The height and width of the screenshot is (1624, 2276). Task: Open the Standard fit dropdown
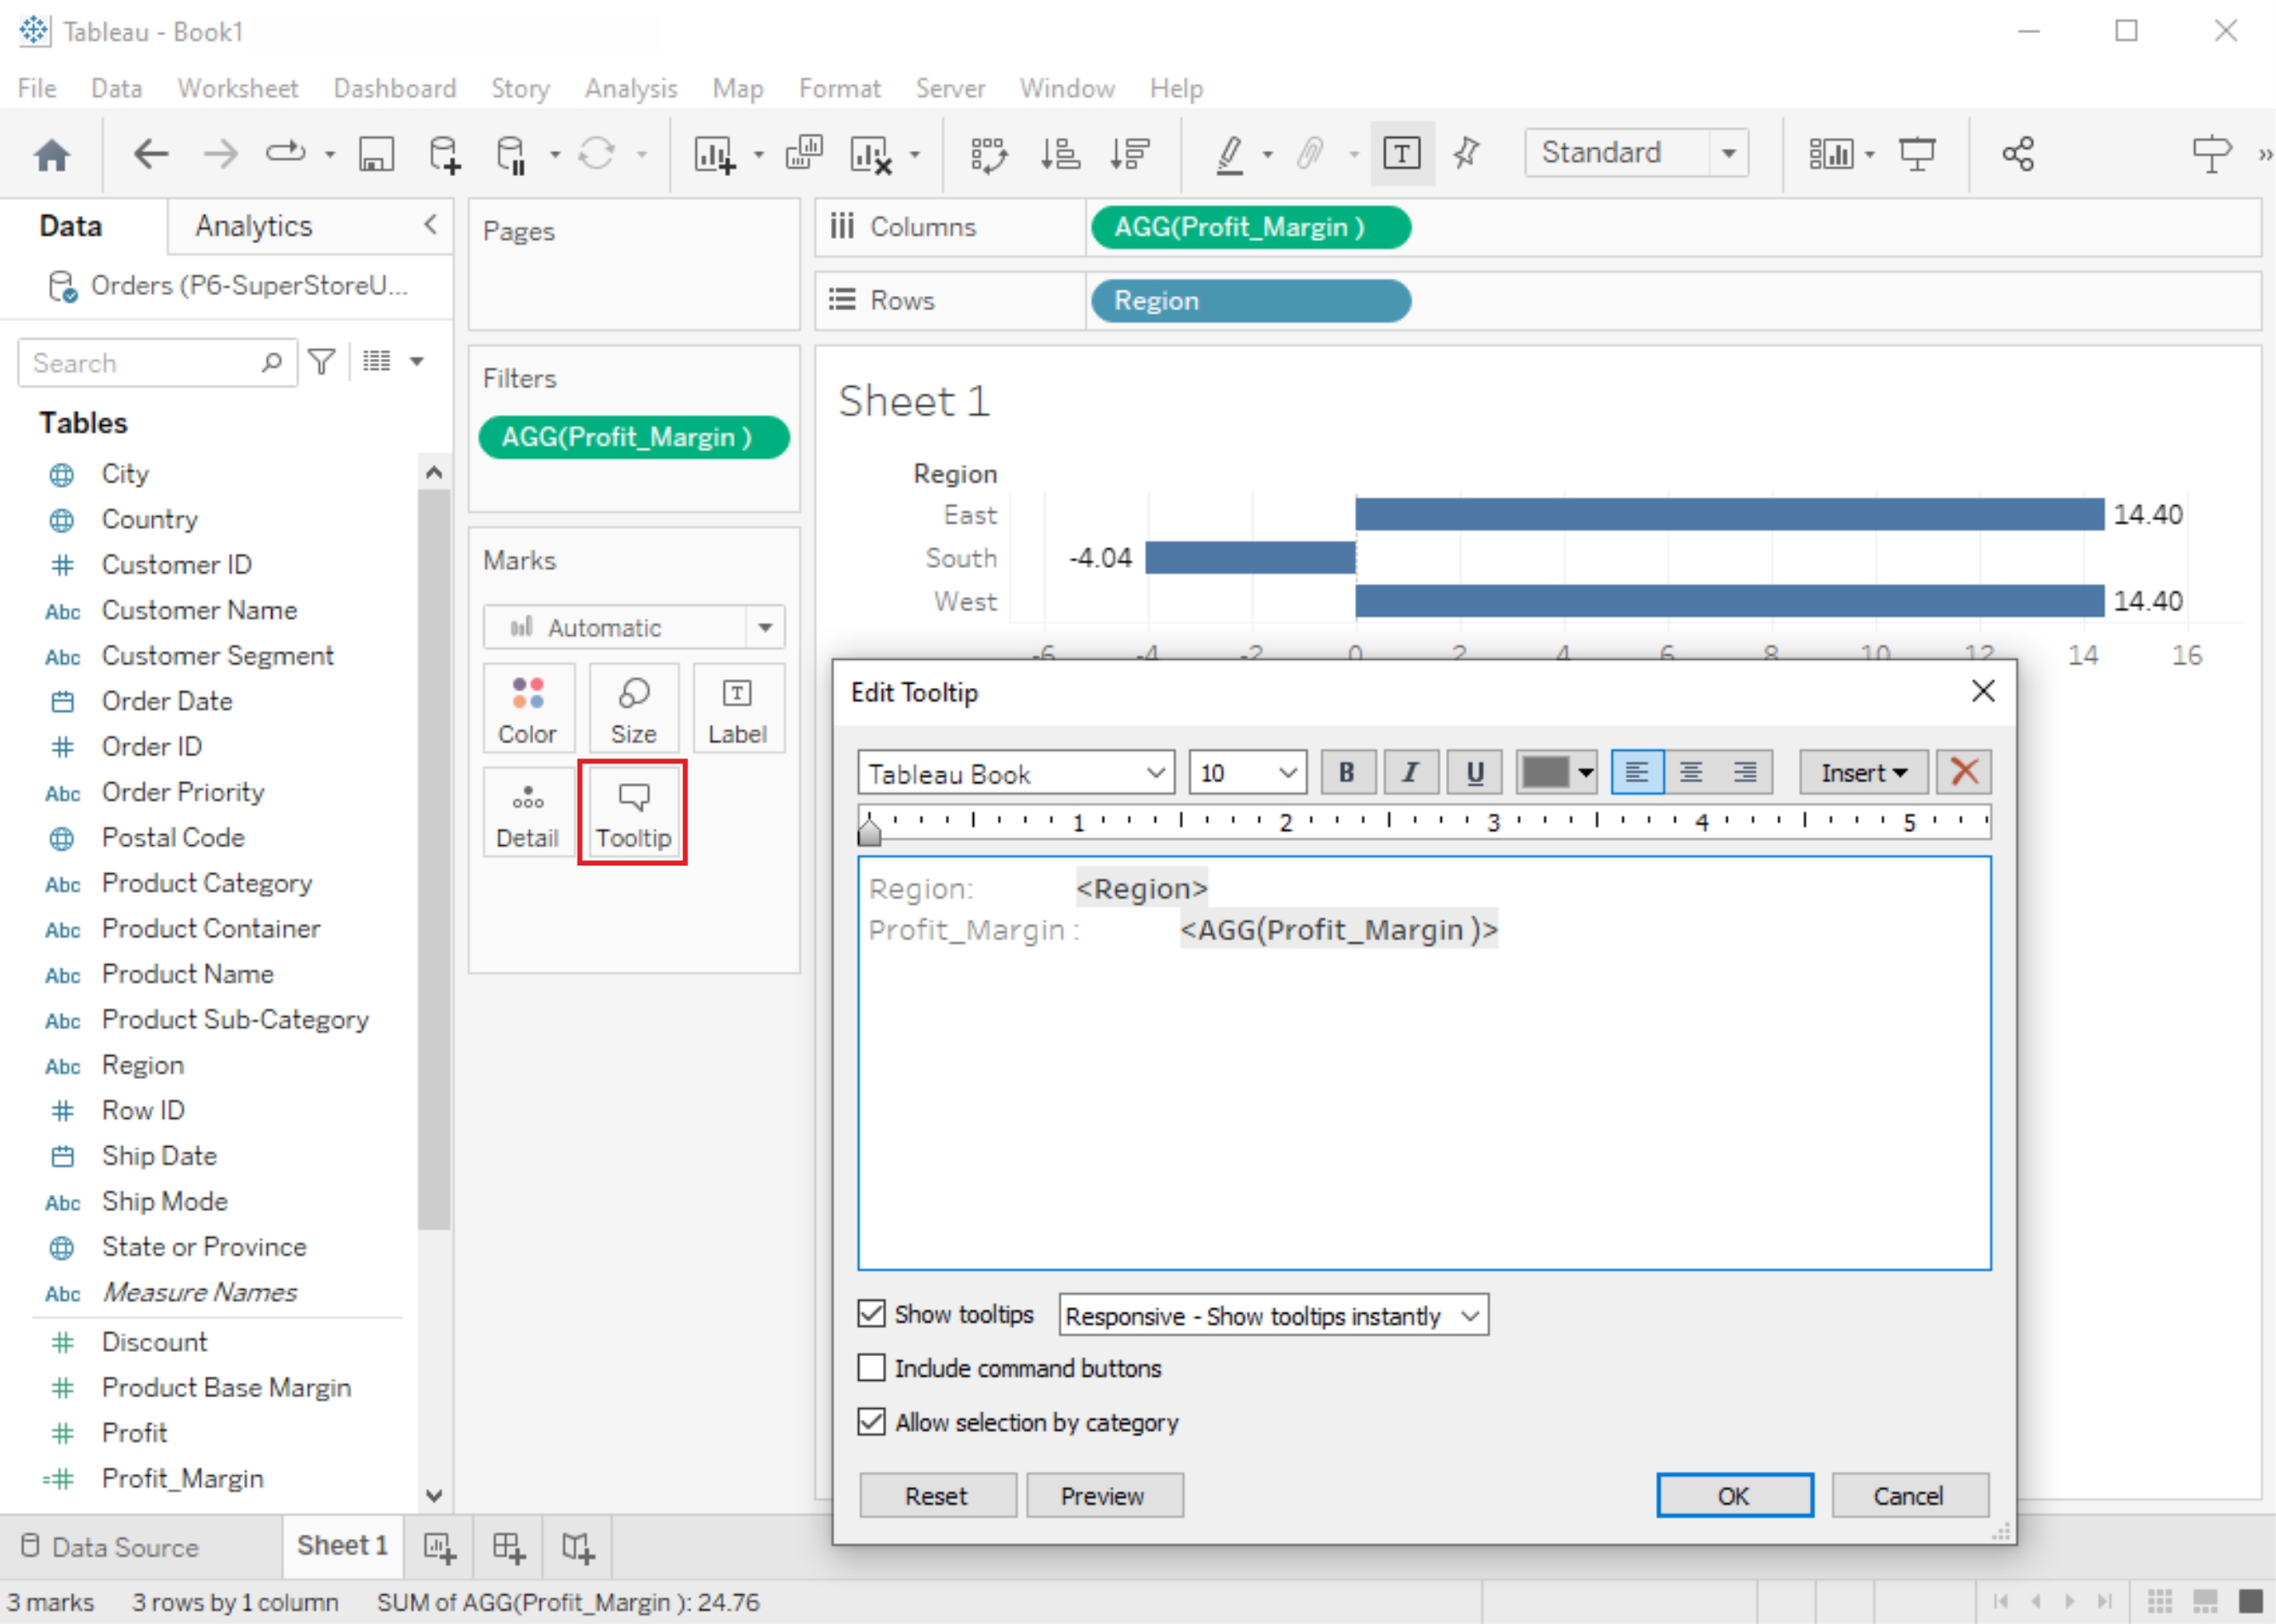(1636, 153)
